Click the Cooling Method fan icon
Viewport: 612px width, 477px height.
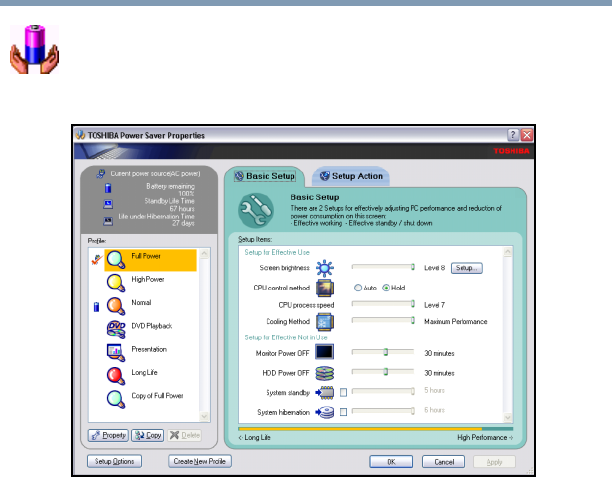point(325,322)
